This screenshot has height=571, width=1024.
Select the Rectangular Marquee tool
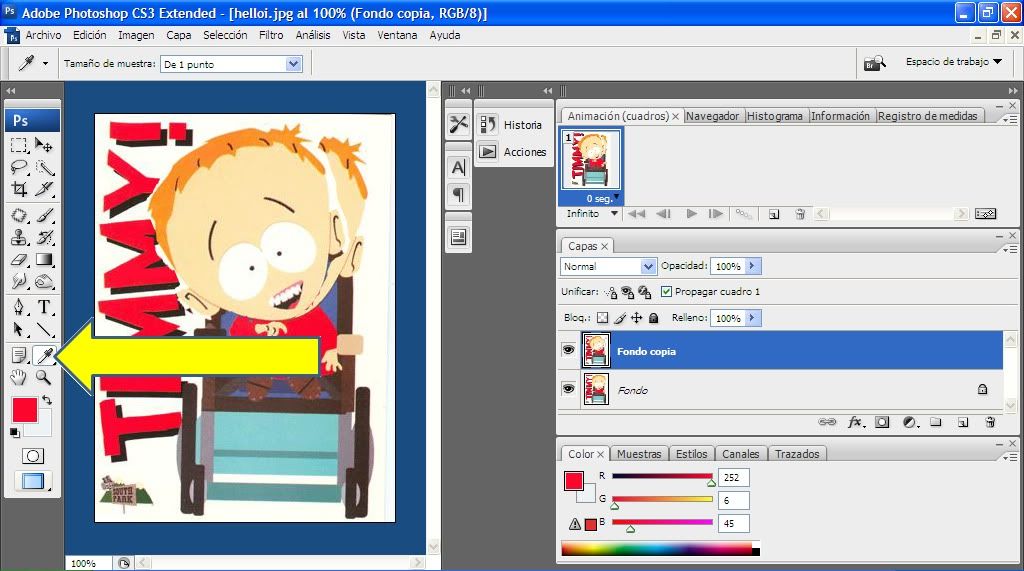19,144
